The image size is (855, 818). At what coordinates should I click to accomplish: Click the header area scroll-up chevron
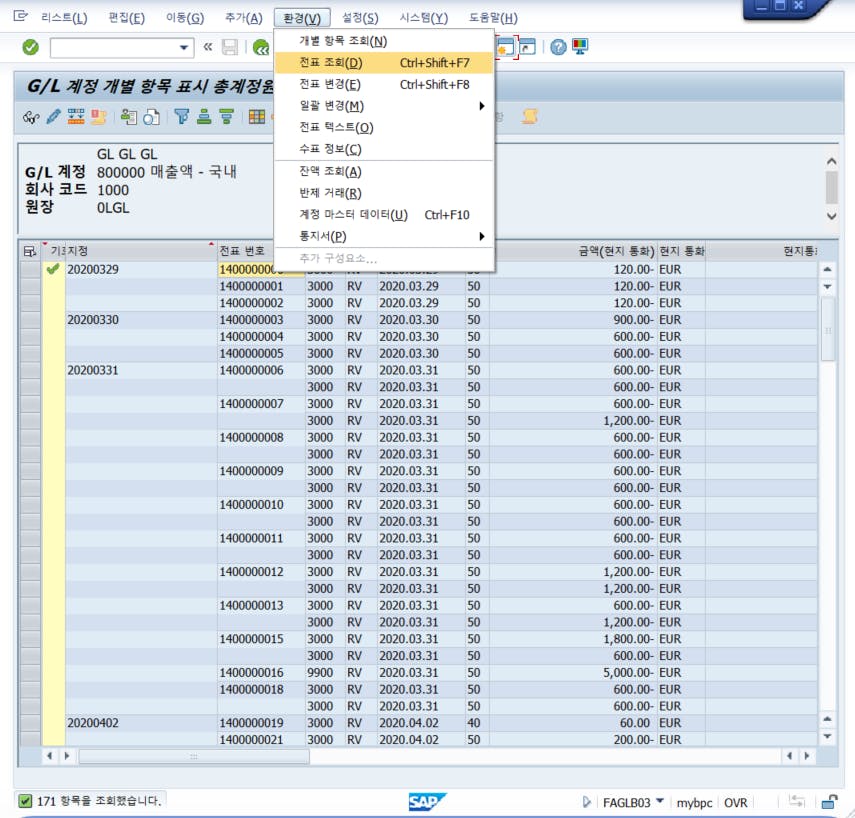831,161
